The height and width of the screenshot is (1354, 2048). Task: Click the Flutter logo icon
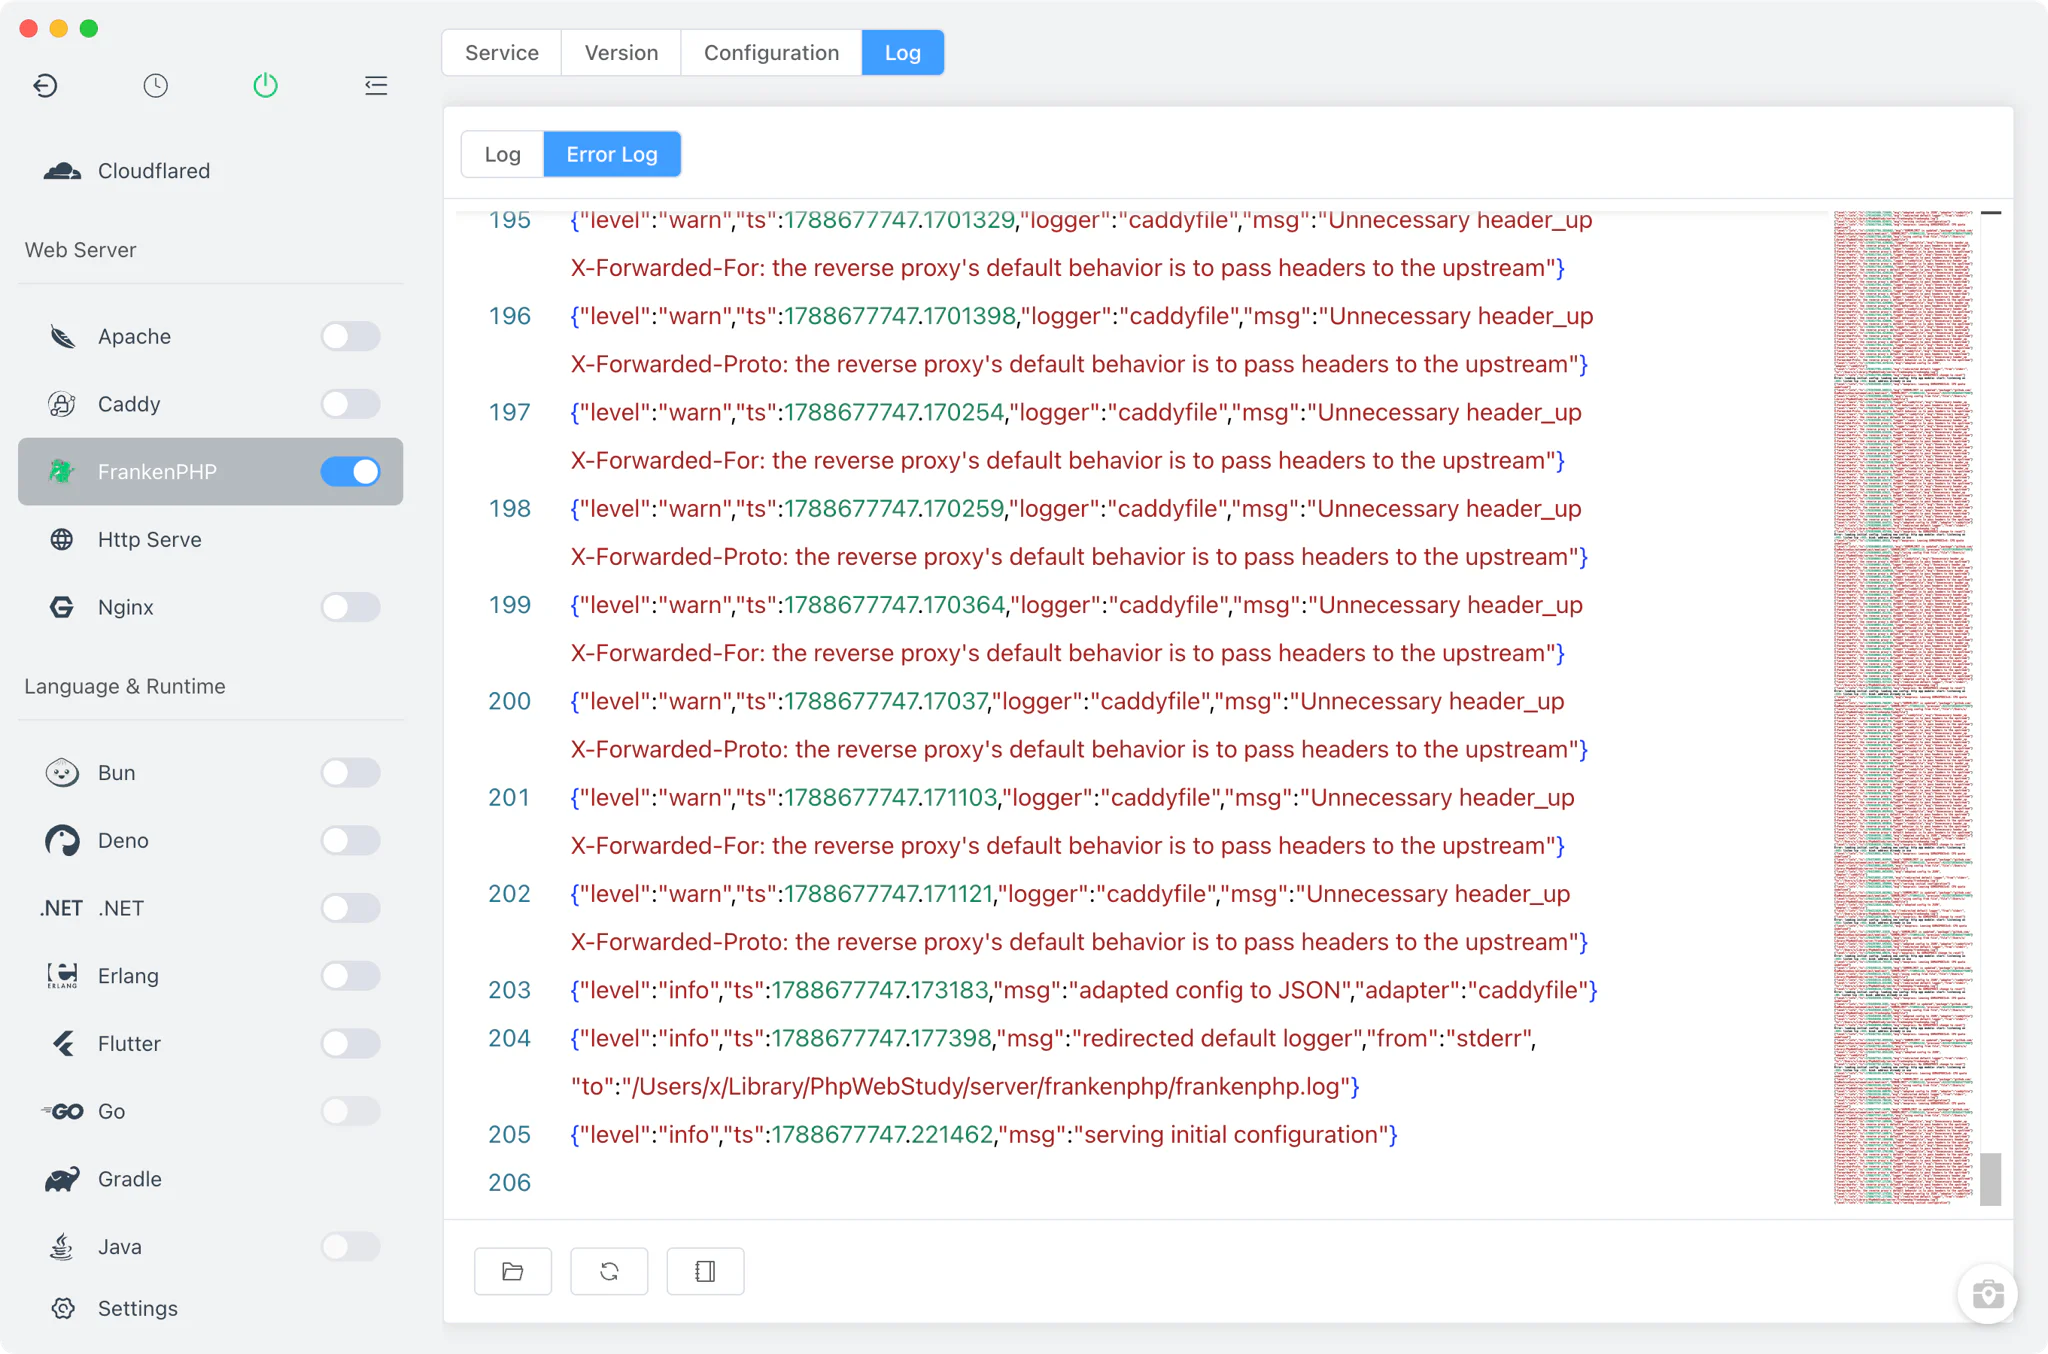pyautogui.click(x=63, y=1044)
